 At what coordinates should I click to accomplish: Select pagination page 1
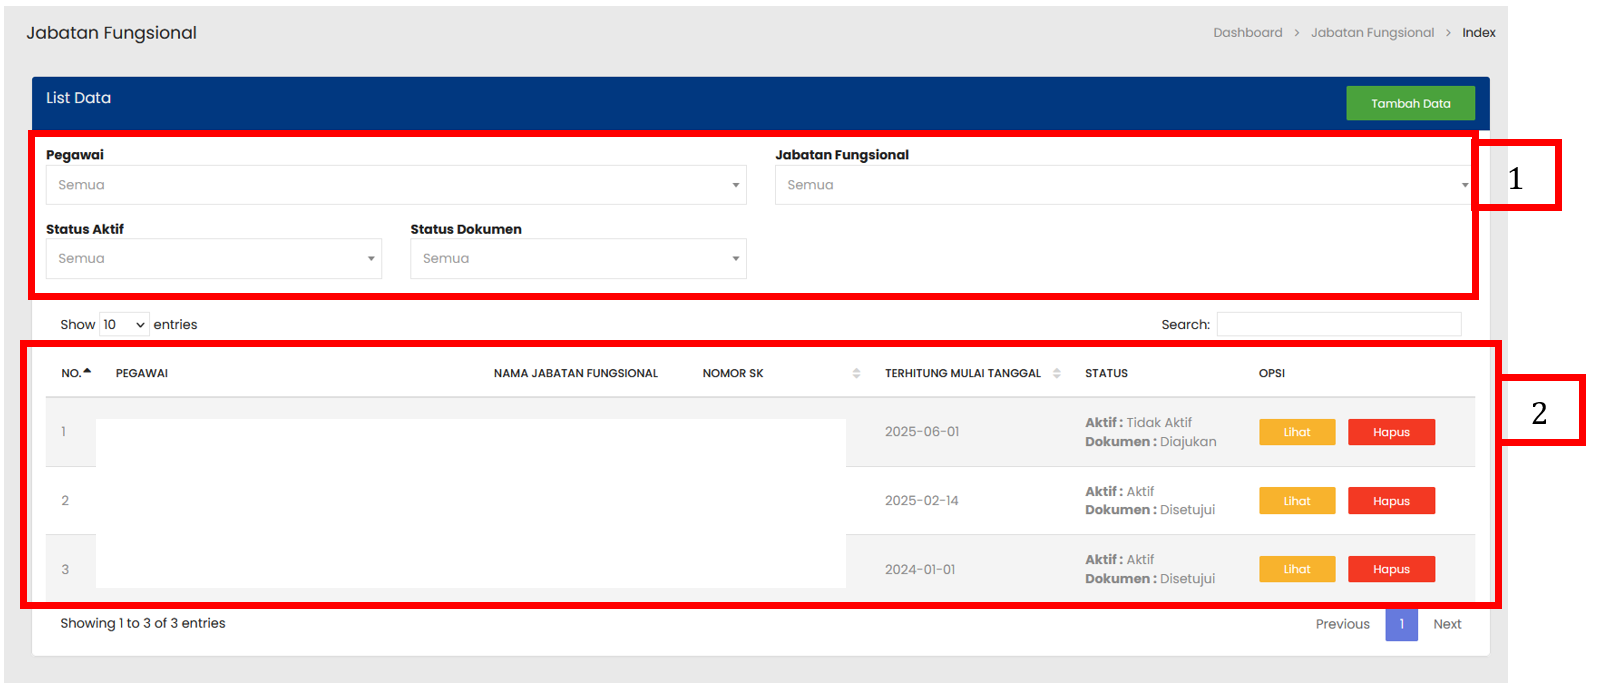coord(1401,624)
